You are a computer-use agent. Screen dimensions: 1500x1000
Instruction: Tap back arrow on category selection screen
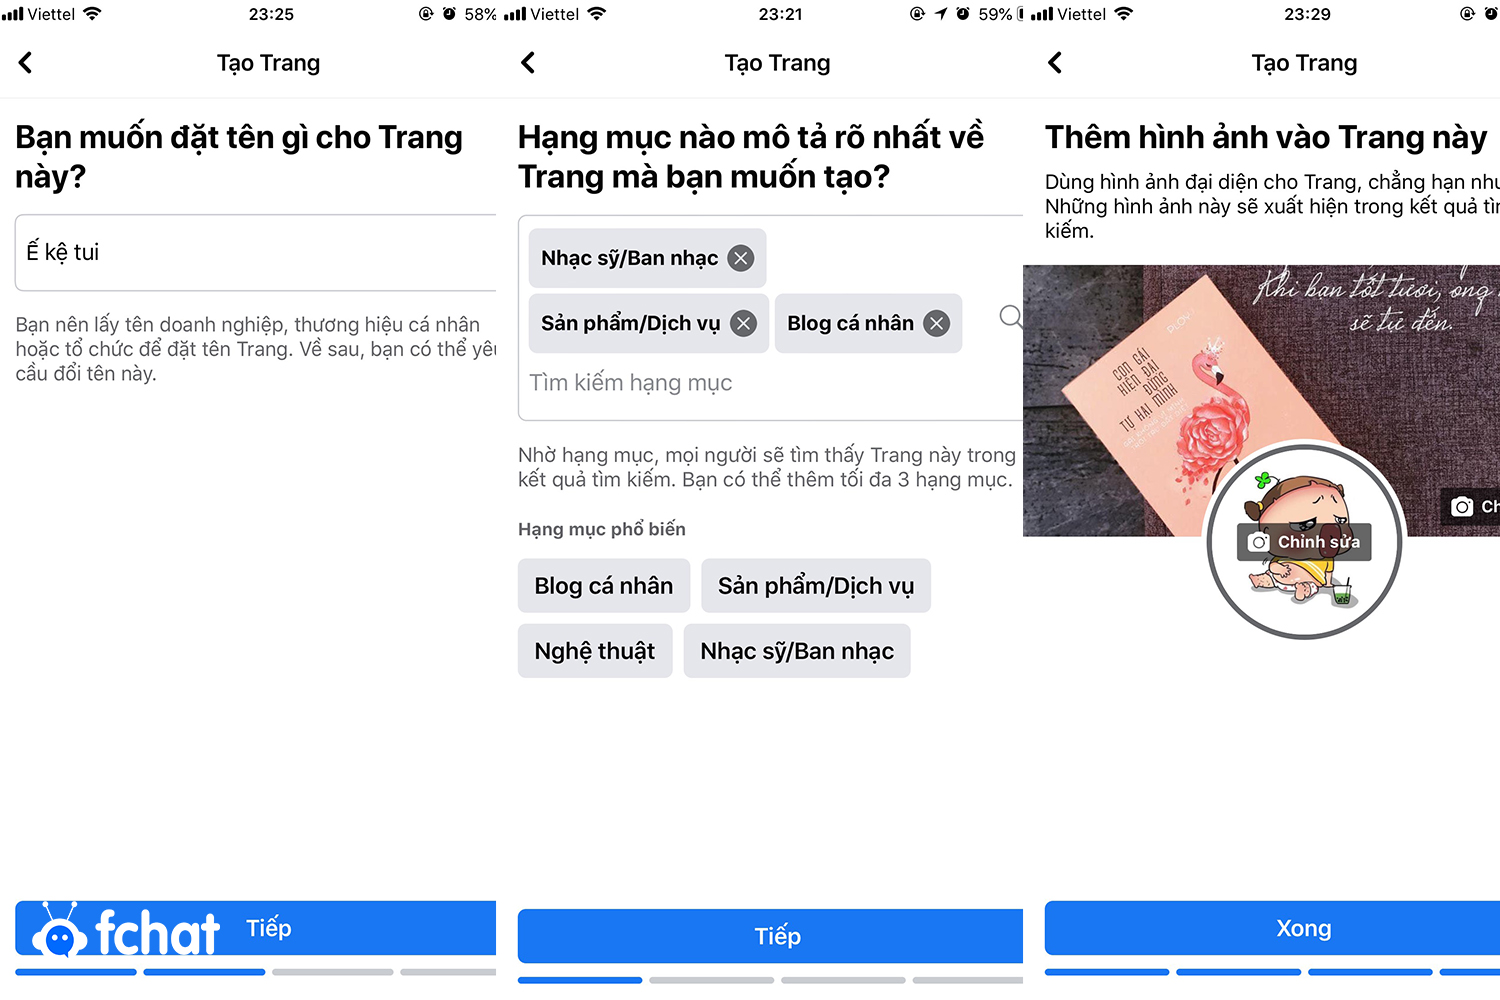(528, 63)
